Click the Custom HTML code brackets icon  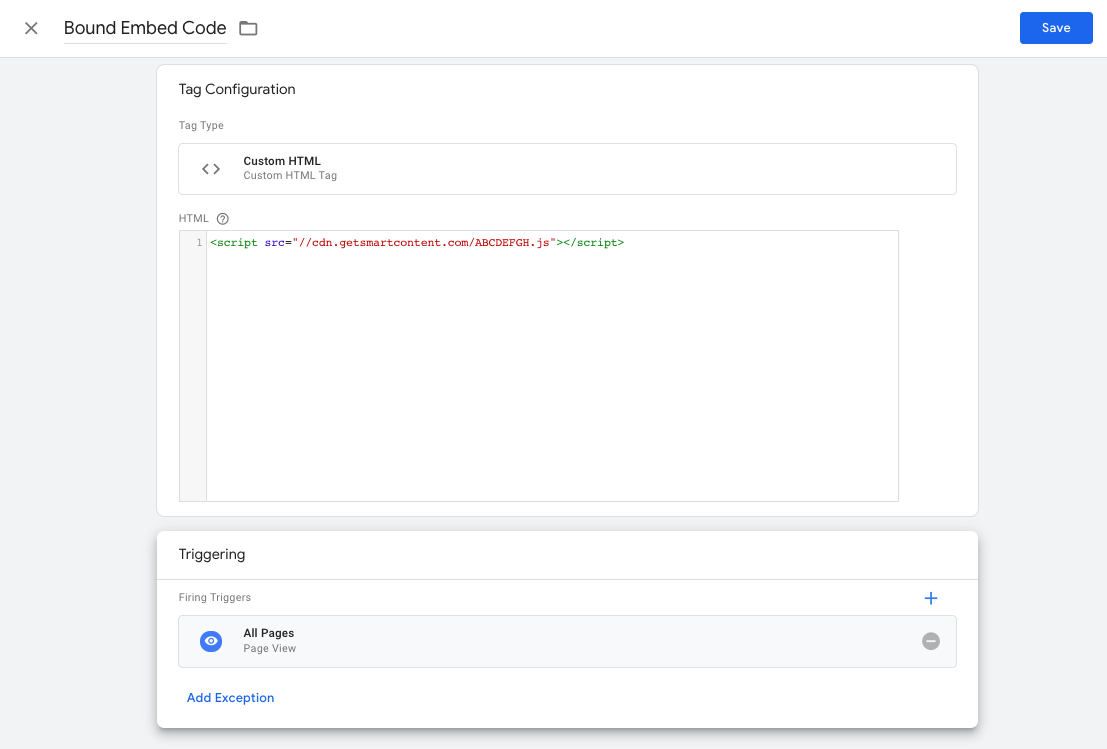coord(211,169)
